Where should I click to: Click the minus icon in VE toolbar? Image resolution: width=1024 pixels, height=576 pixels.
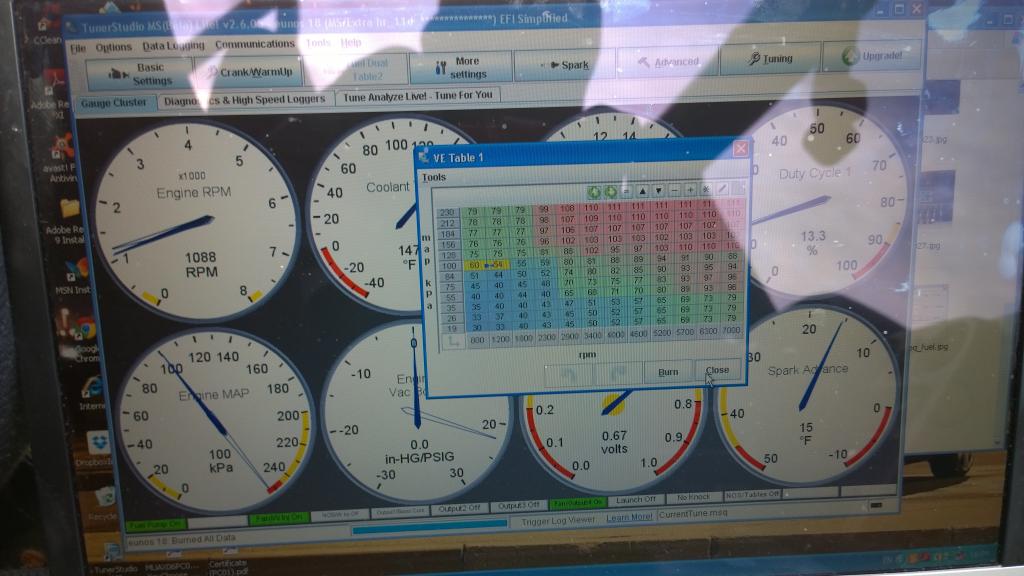pyautogui.click(x=674, y=190)
